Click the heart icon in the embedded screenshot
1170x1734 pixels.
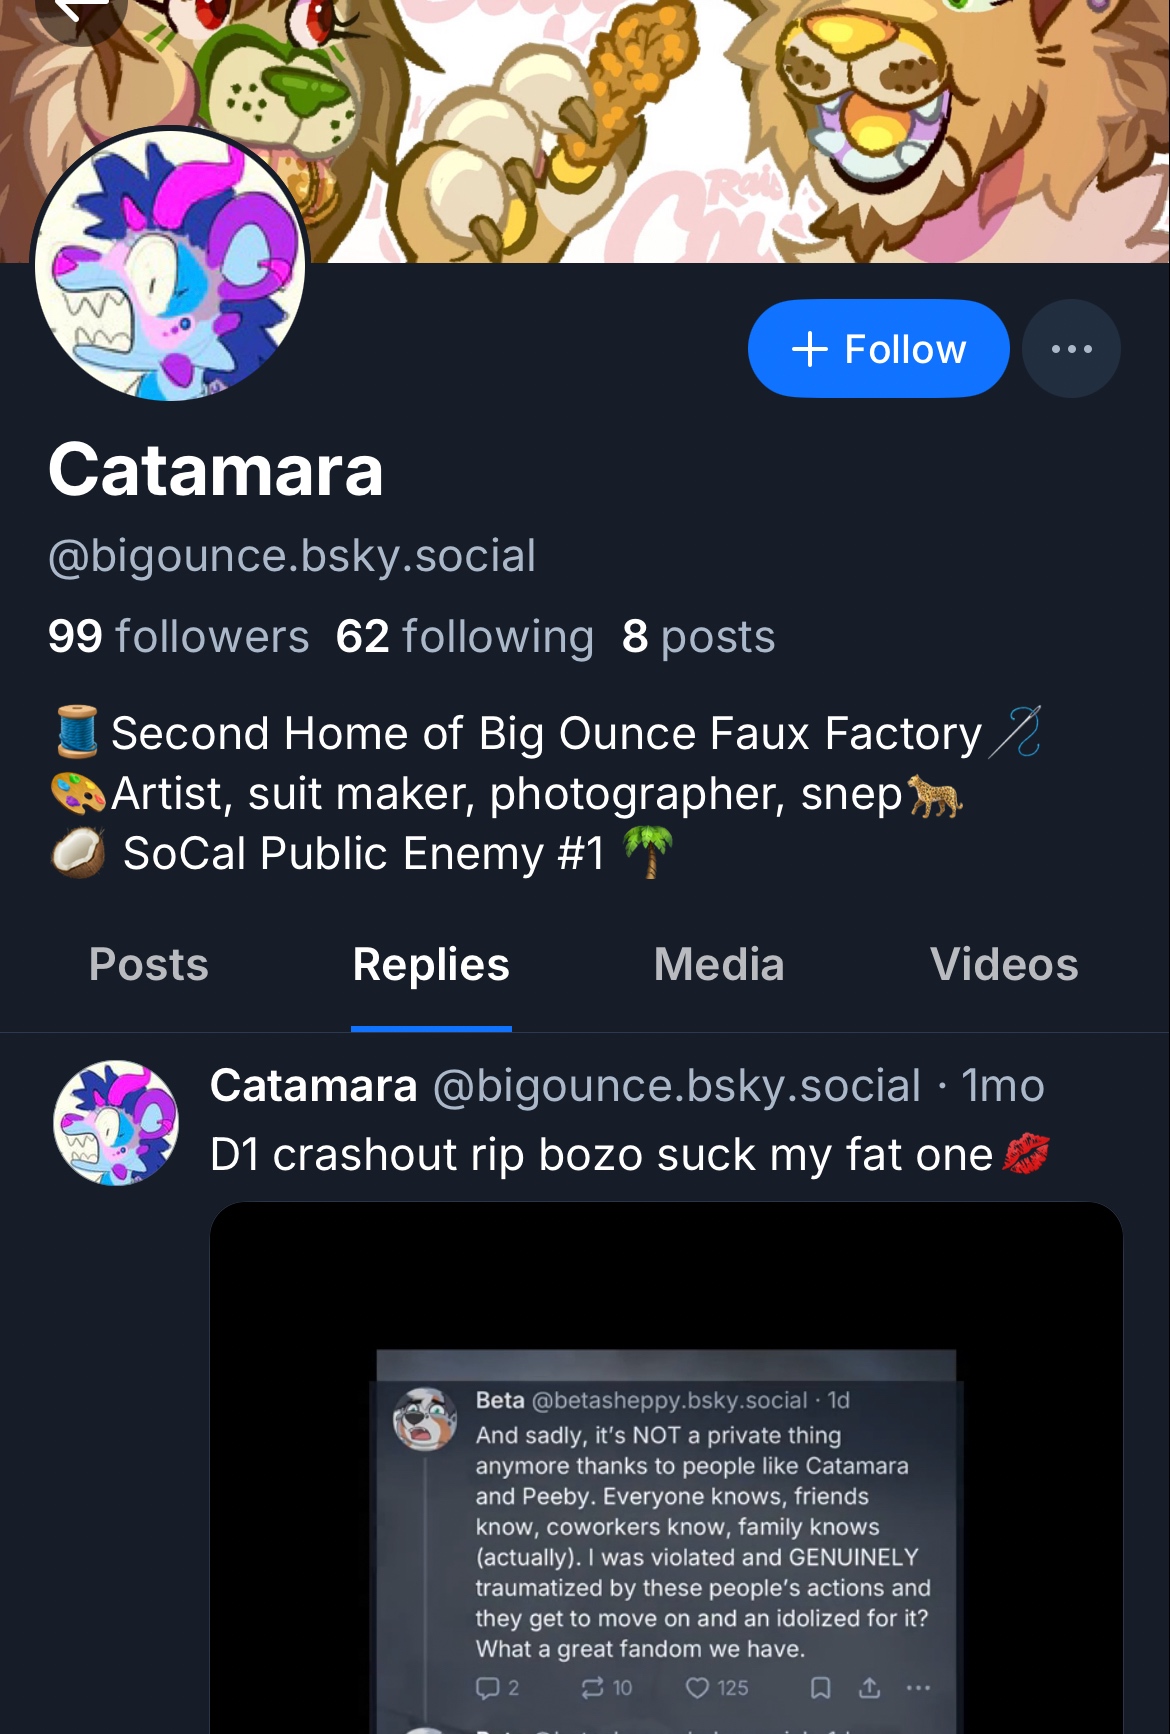[697, 1688]
